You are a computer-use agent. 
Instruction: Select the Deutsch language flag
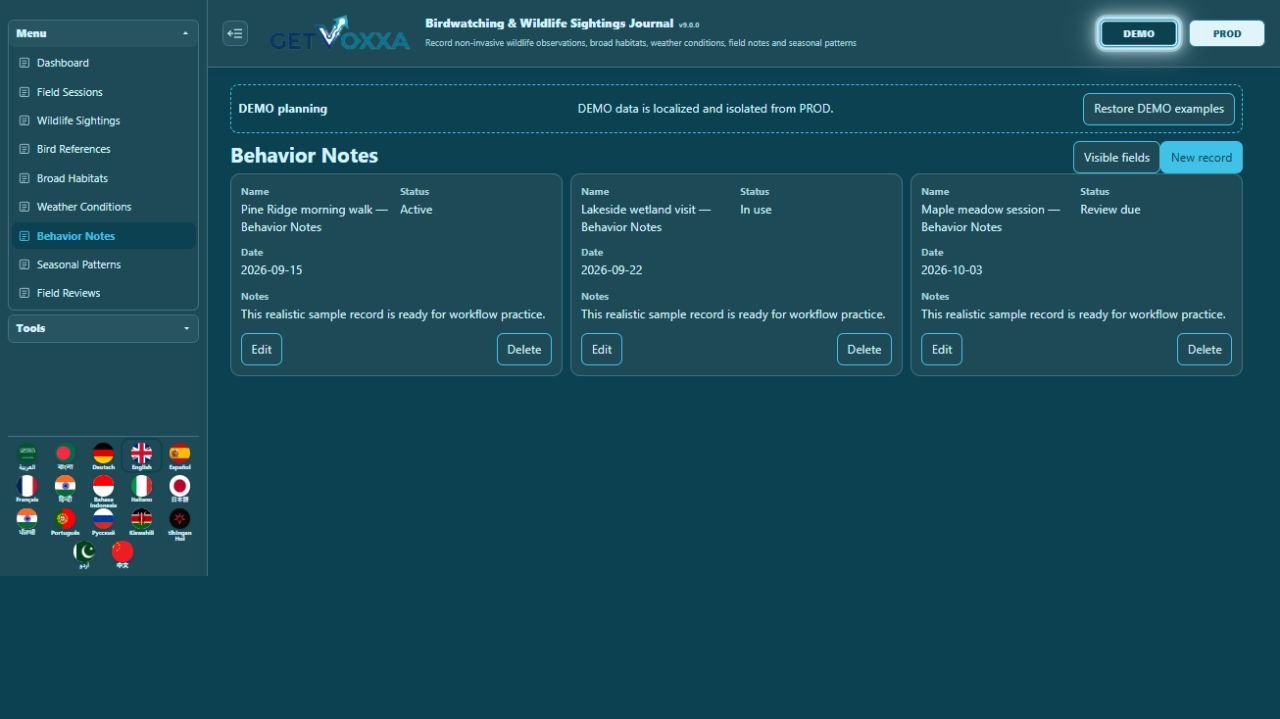(103, 454)
